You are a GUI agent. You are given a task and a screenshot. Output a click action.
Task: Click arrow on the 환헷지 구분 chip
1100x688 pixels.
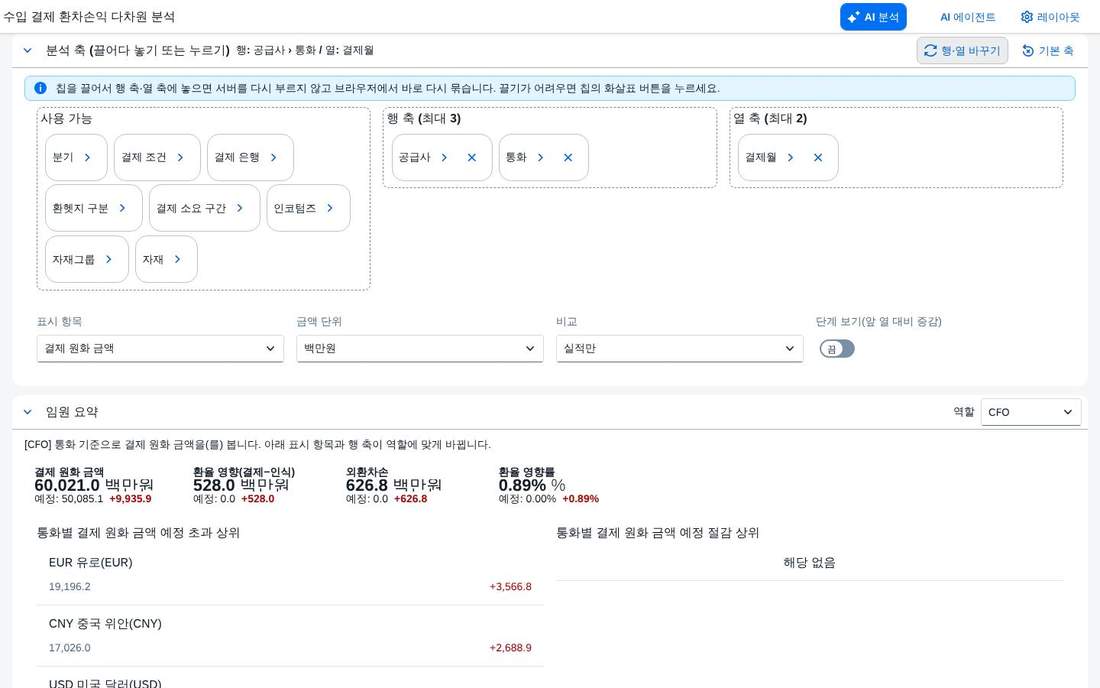122,208
